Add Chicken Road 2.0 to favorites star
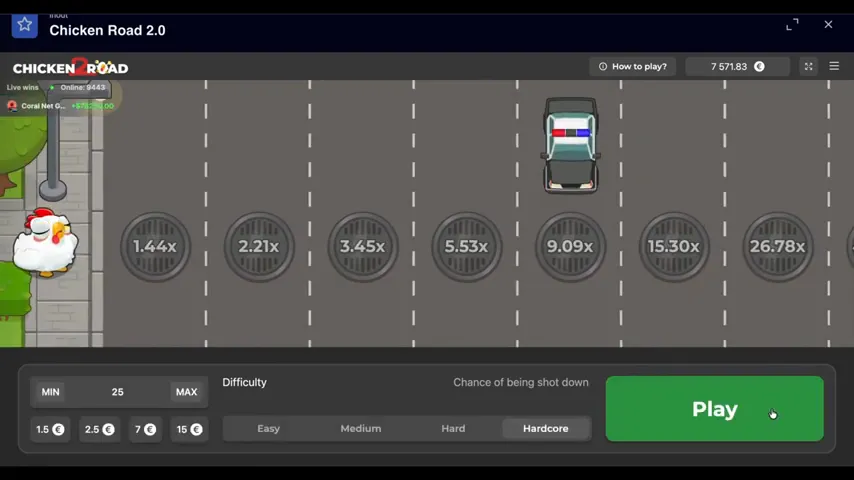The width and height of the screenshot is (854, 480). coord(25,25)
